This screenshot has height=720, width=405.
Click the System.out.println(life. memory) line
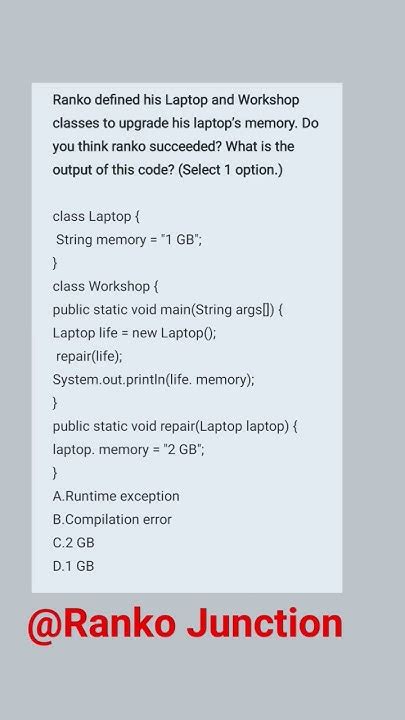[153, 380]
